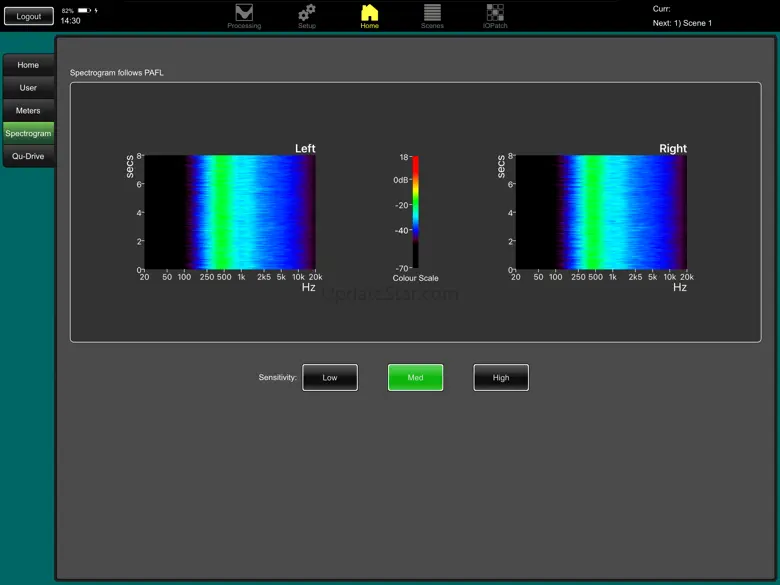
Task: Click the 'Next: 1) Scene 1' text
Action: pyautogui.click(x=682, y=23)
